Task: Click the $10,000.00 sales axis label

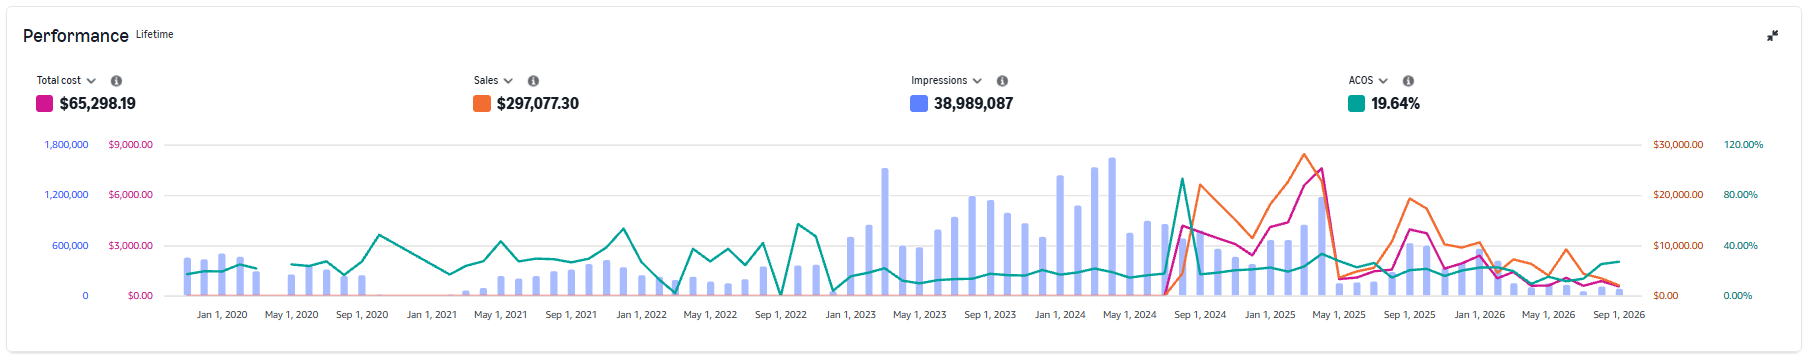Action: [1678, 246]
